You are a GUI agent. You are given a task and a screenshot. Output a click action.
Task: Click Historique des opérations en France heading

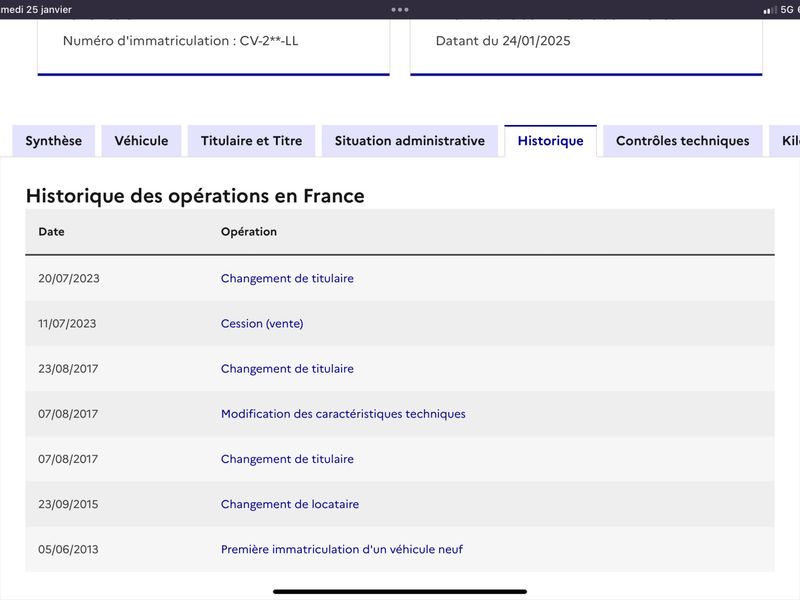[x=195, y=196]
